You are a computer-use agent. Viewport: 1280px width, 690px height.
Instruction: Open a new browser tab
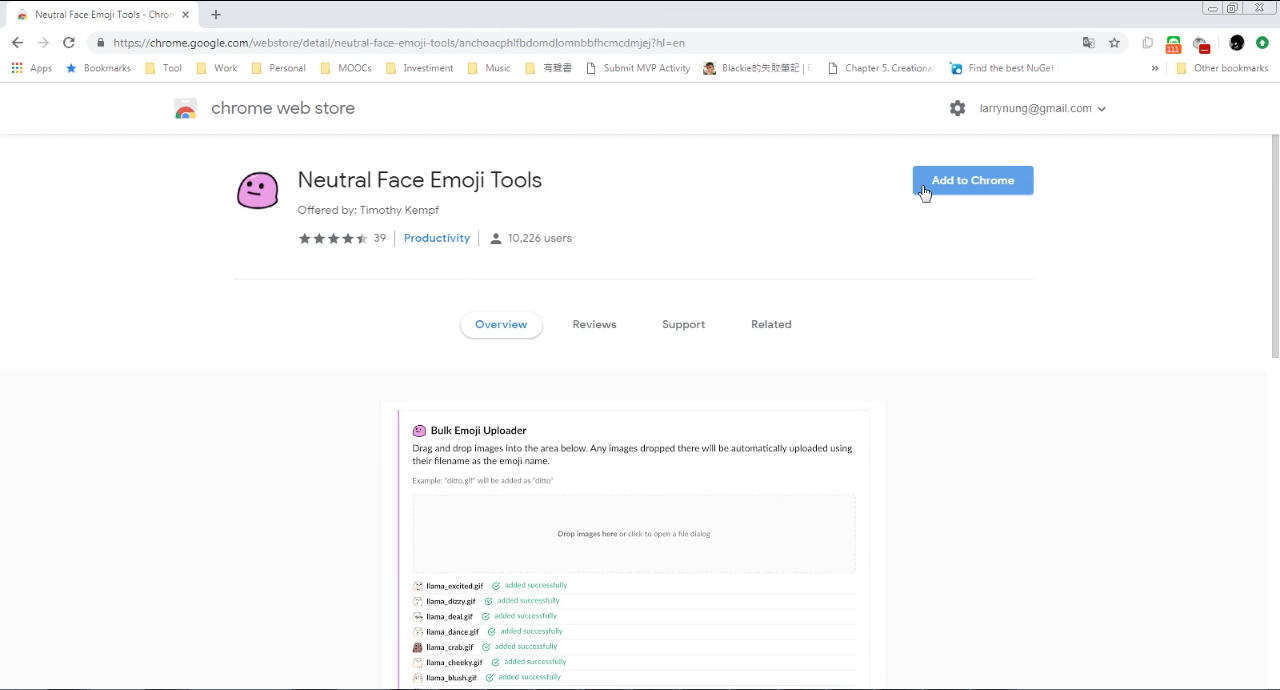click(x=216, y=15)
